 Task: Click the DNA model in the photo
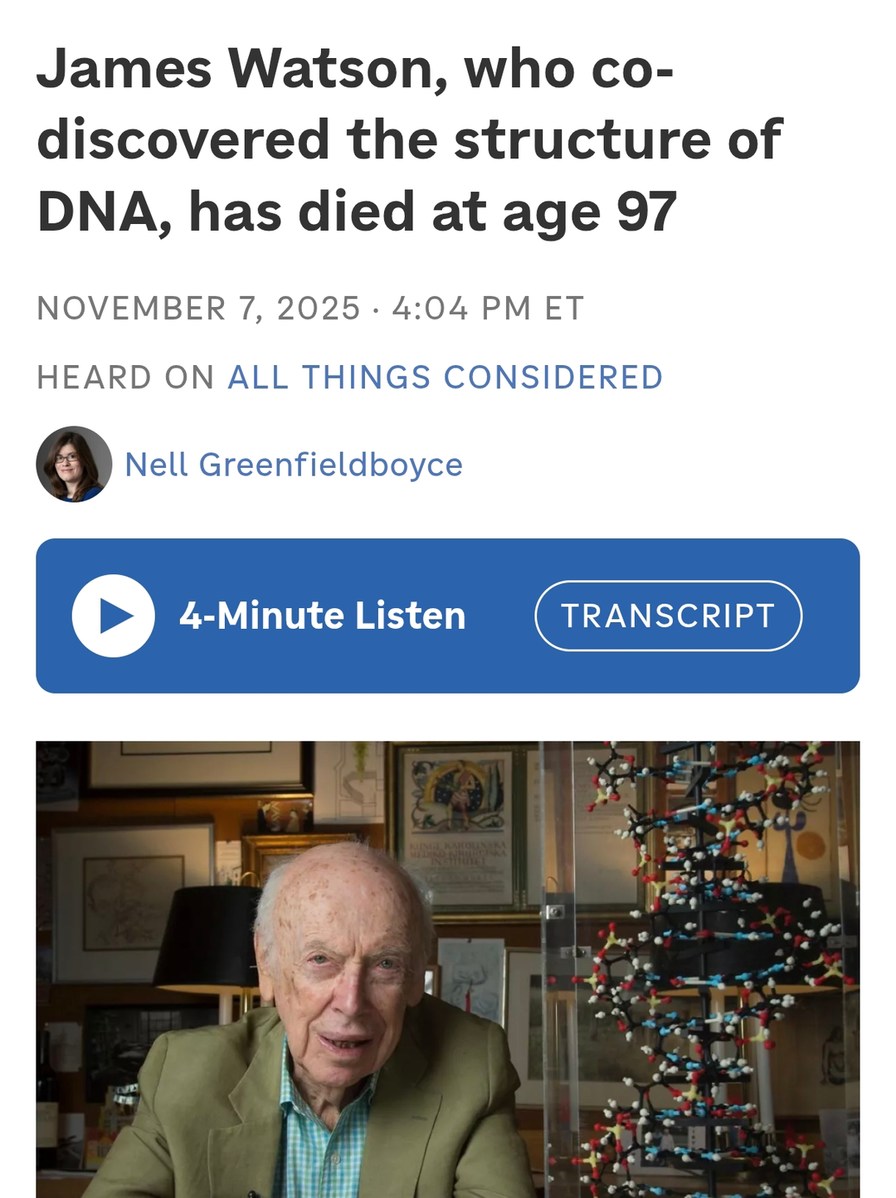pyautogui.click(x=700, y=950)
